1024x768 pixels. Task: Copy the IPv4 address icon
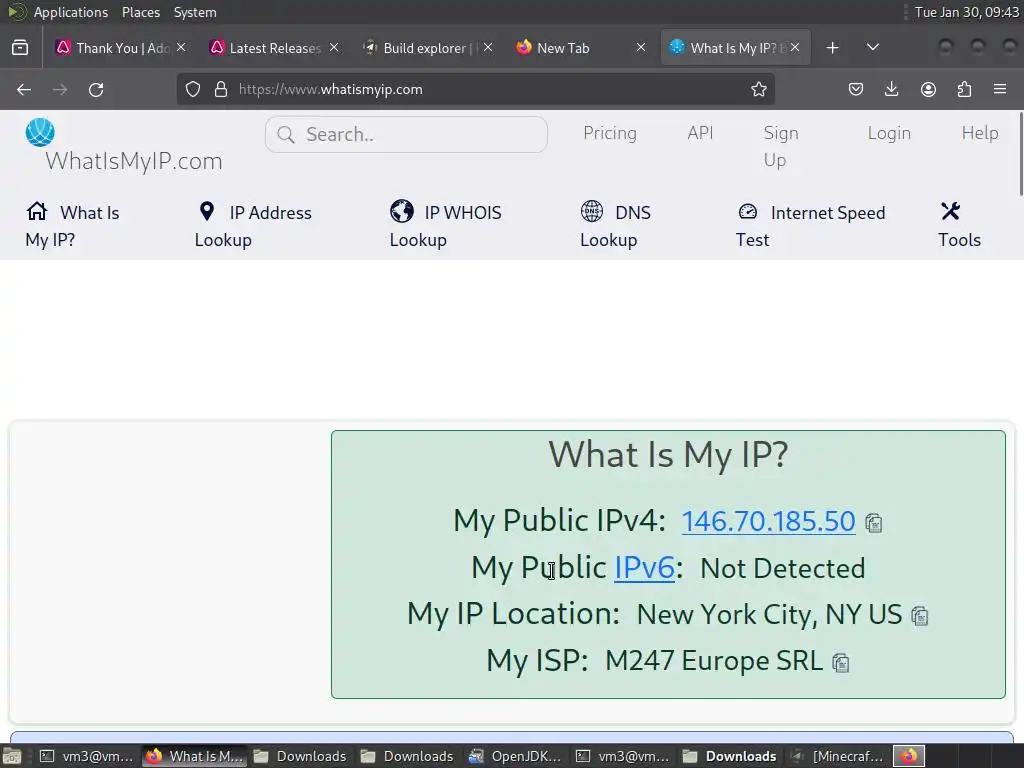click(x=874, y=523)
